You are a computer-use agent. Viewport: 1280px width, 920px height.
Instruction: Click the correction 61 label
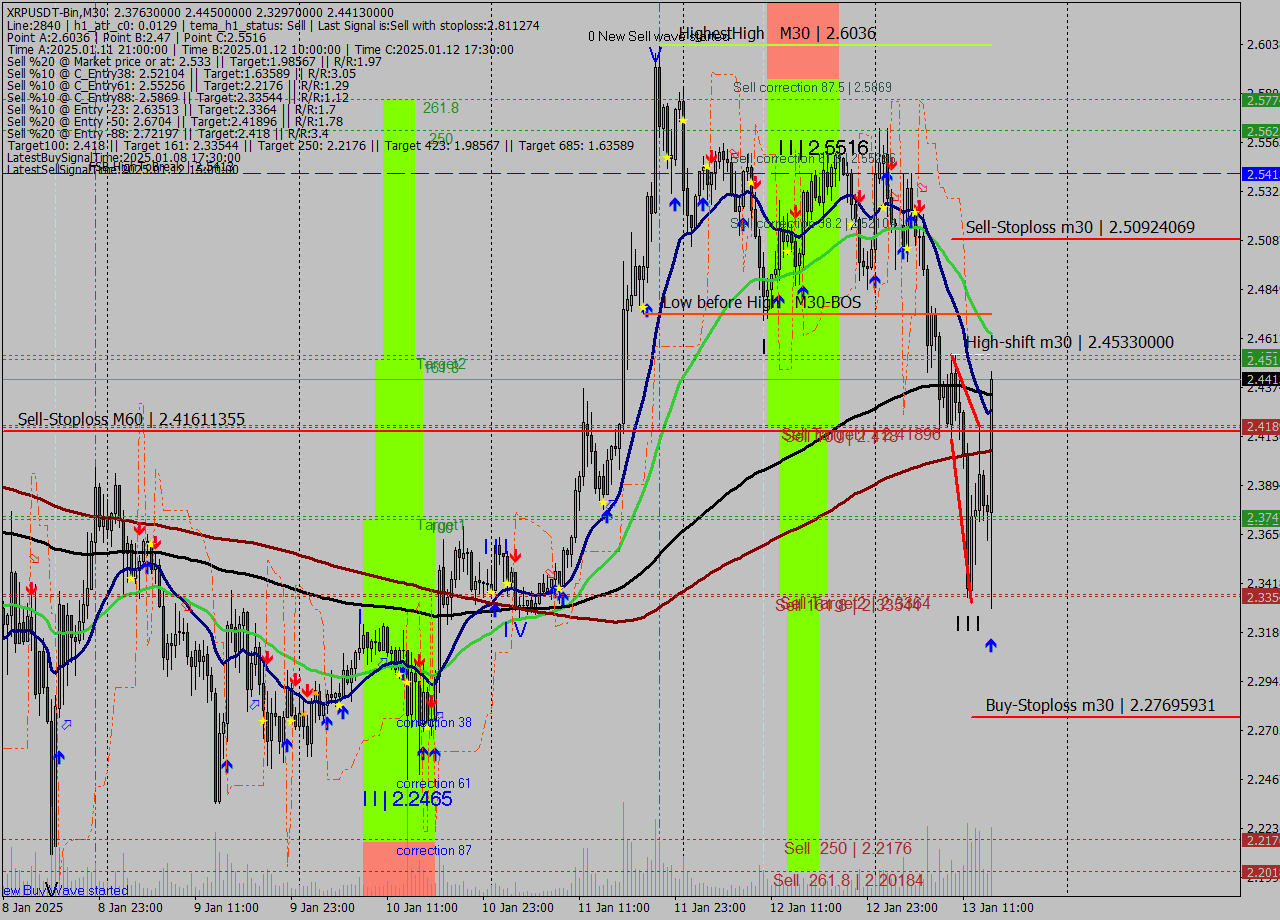tap(433, 783)
